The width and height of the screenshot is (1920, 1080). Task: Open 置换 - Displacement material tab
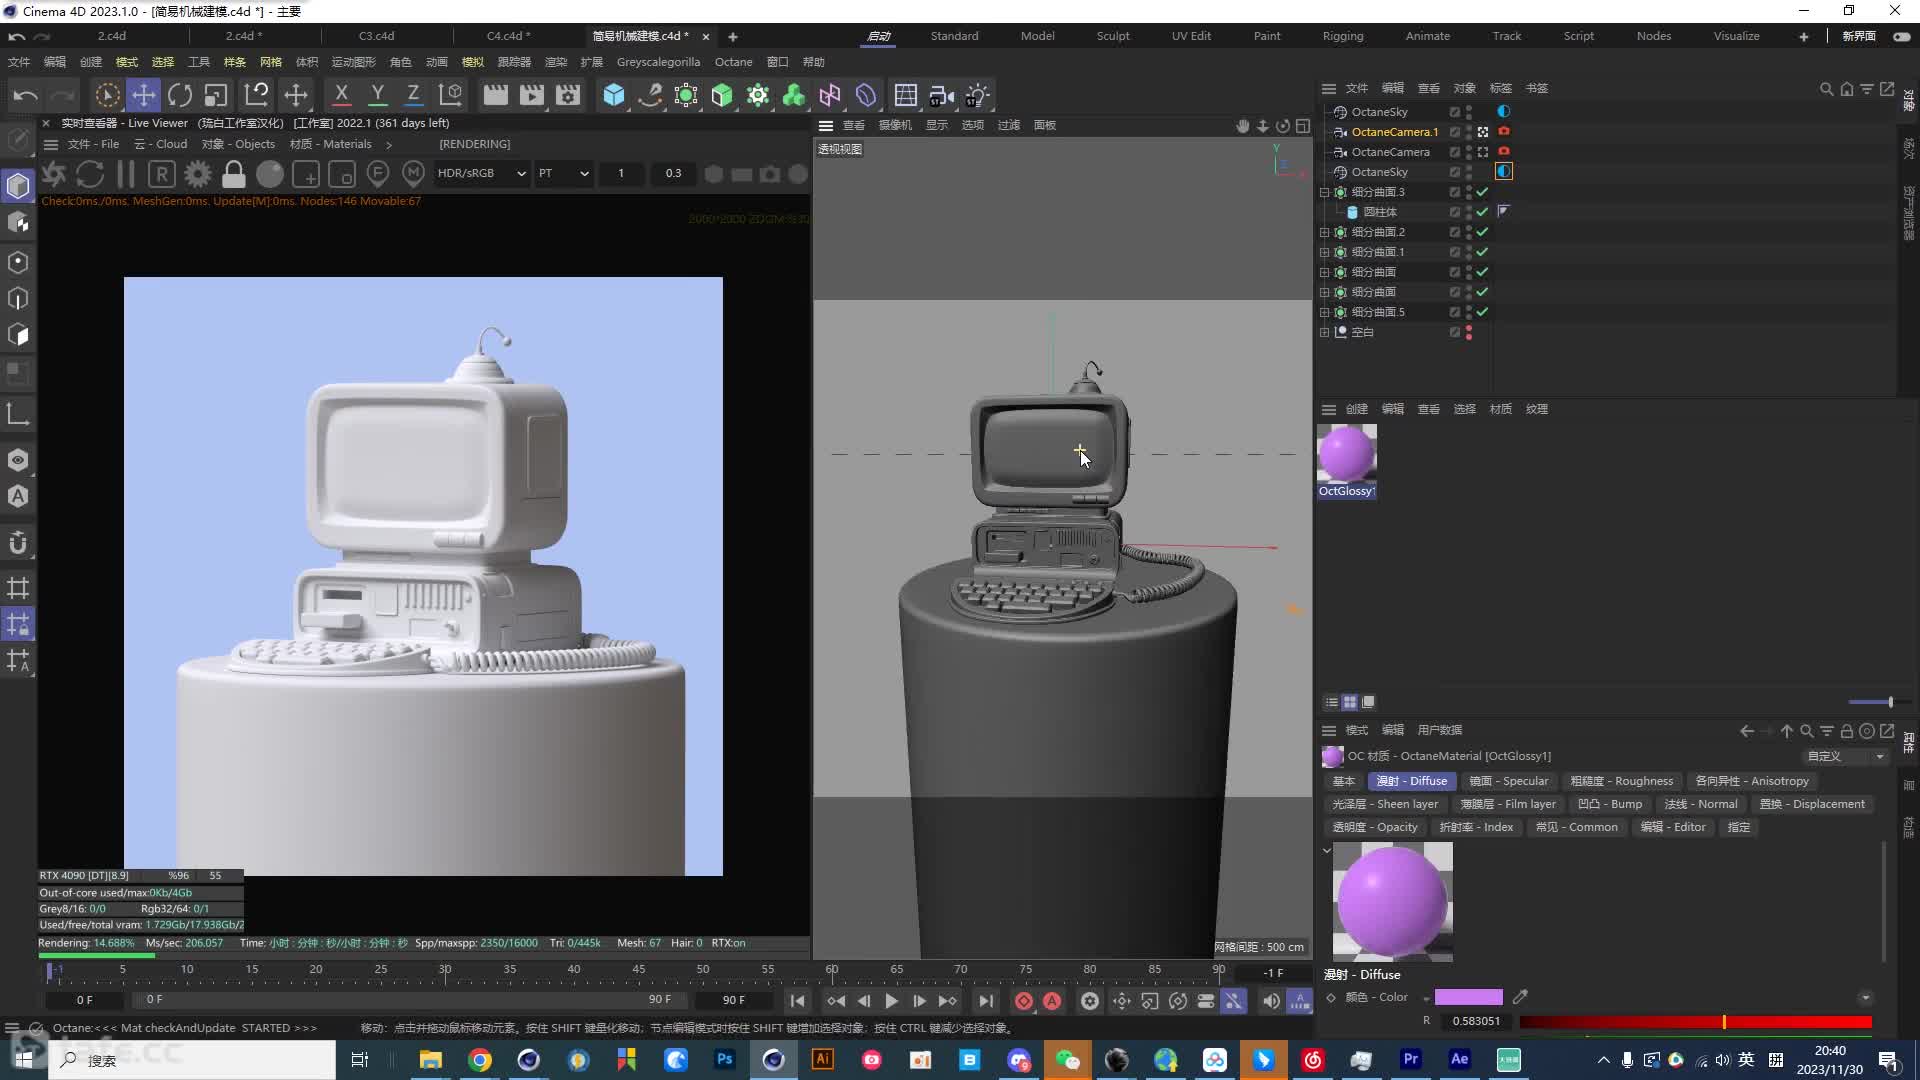[x=1812, y=804]
